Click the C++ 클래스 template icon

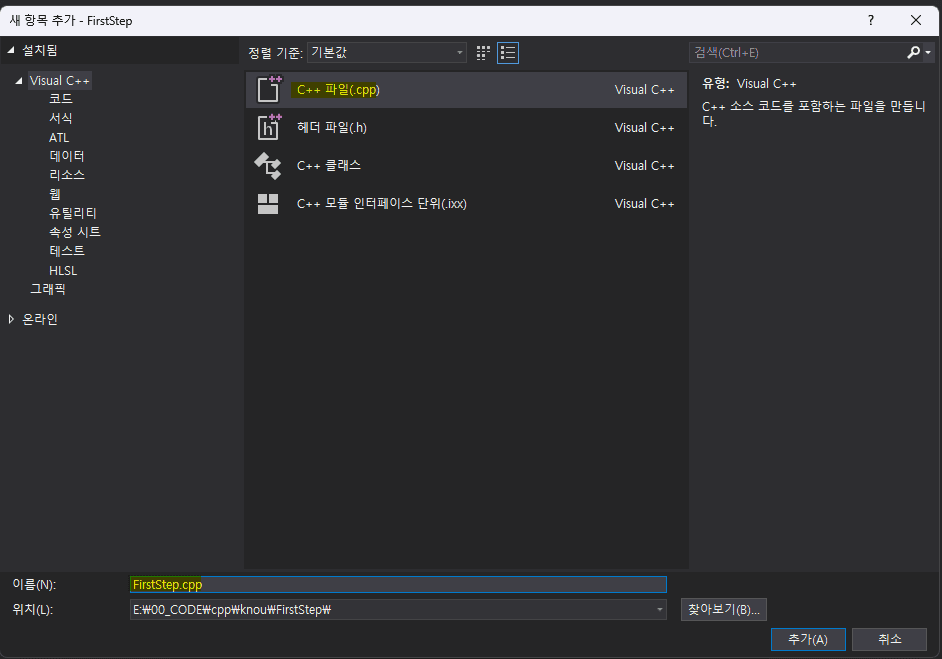pos(268,165)
